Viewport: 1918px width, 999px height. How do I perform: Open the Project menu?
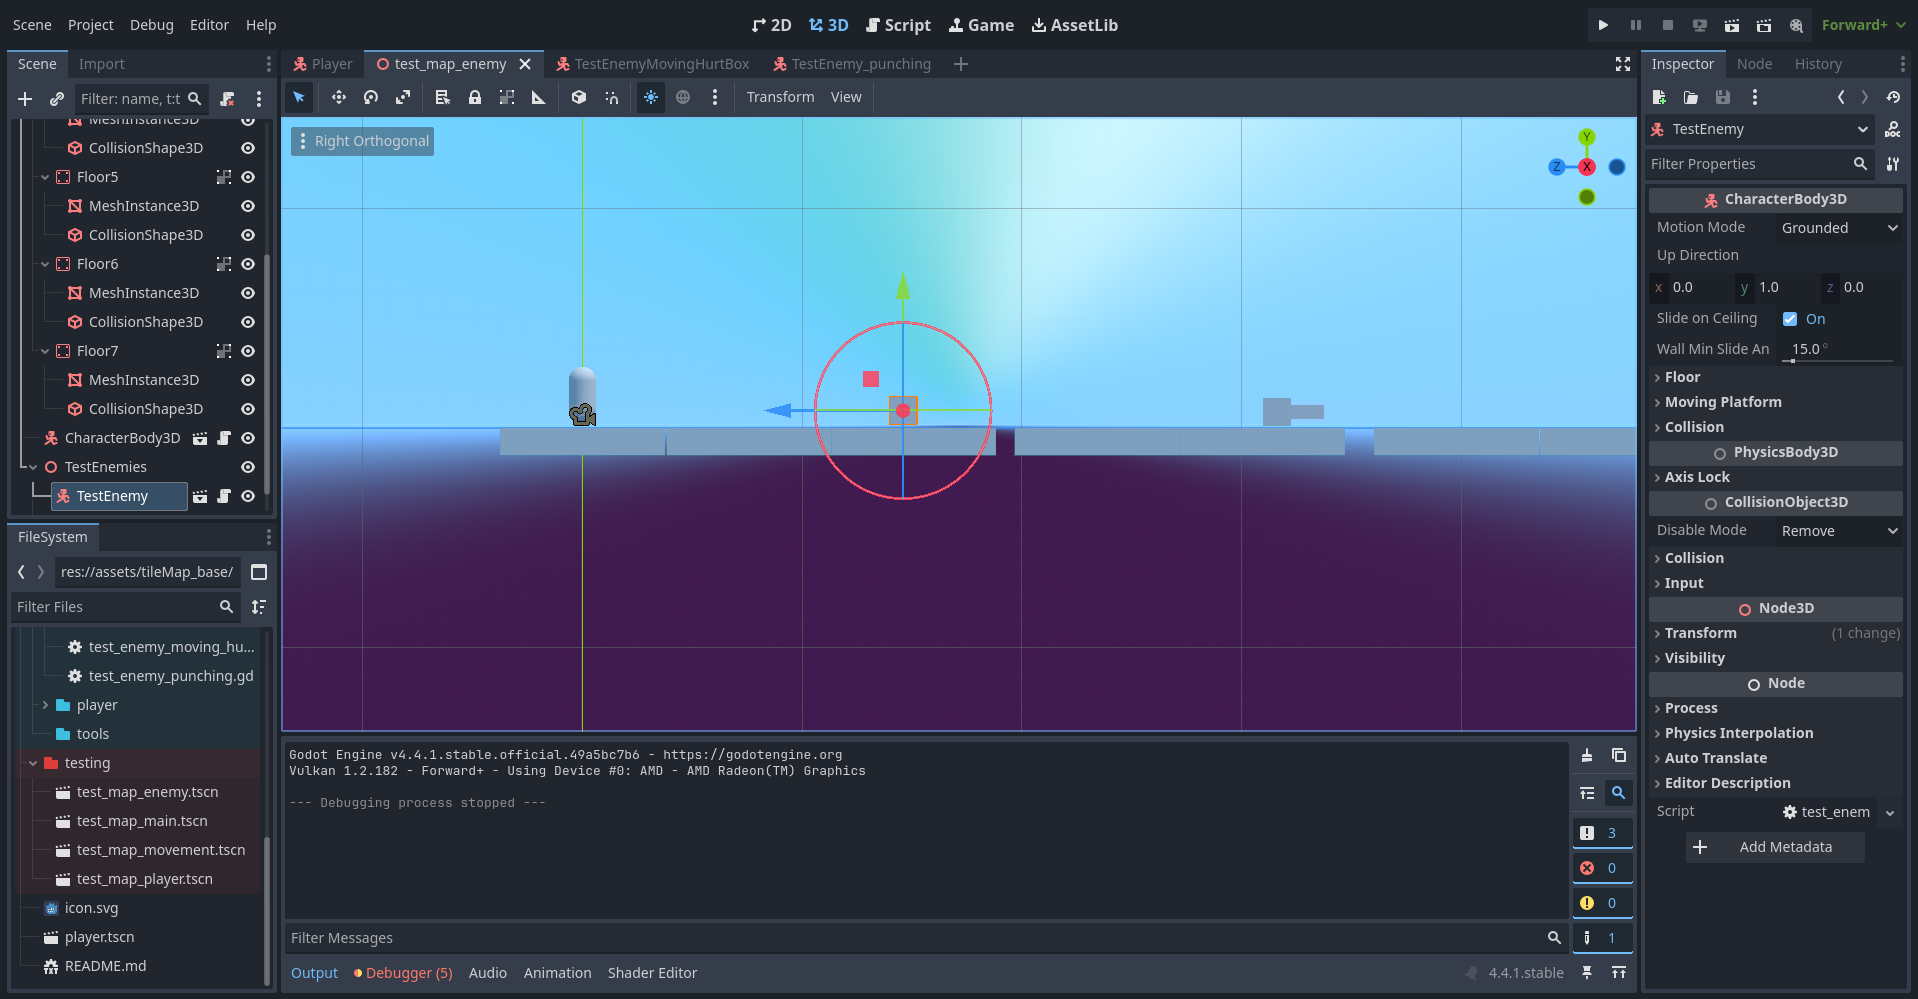(x=90, y=25)
